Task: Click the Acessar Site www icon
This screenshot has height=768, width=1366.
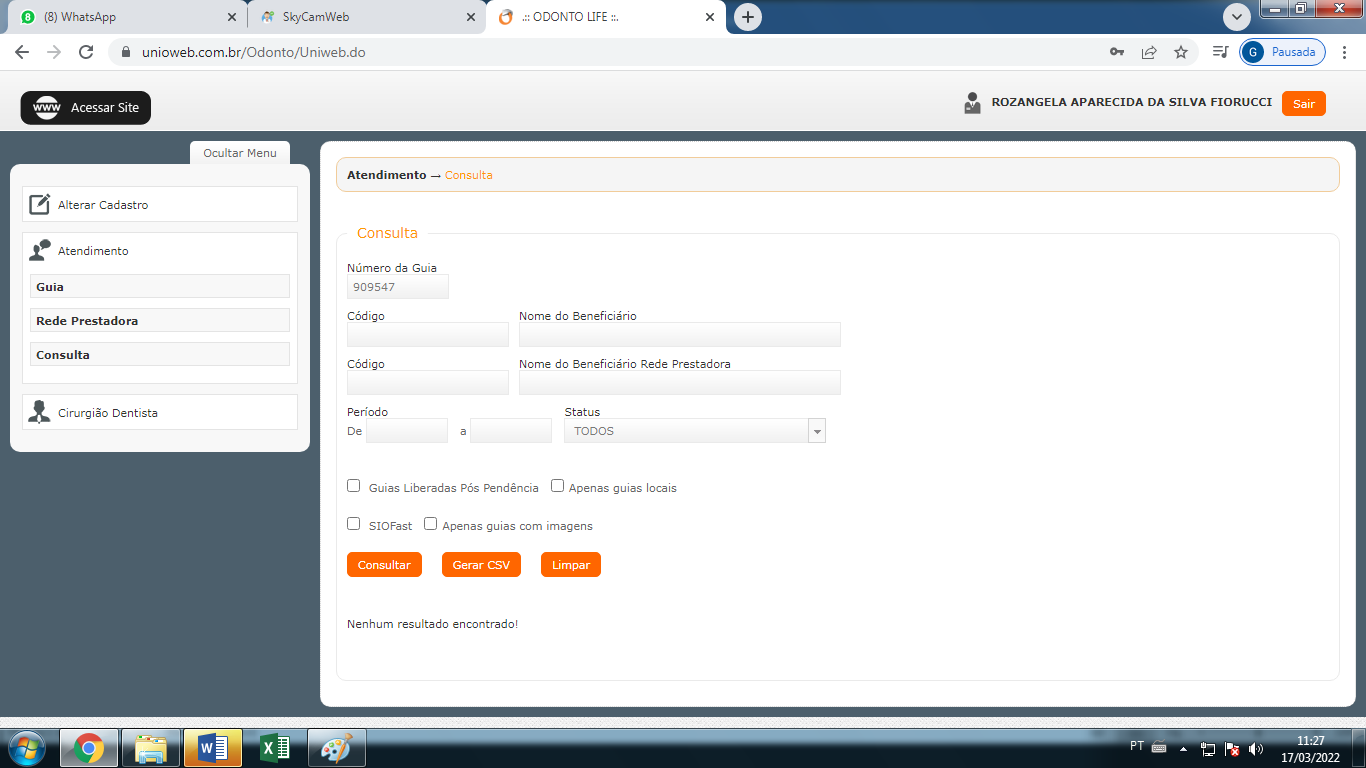Action: click(47, 108)
